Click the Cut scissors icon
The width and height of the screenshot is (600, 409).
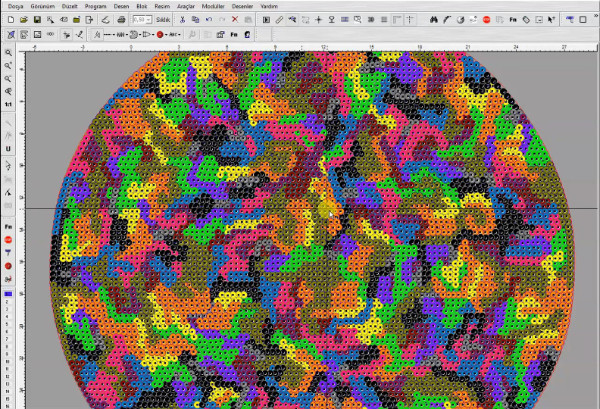click(183, 20)
